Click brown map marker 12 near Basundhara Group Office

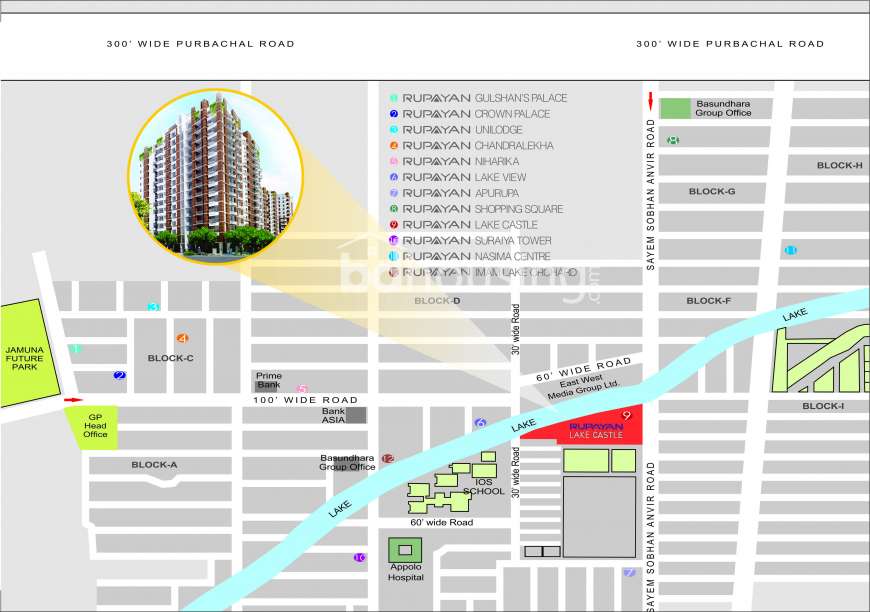tap(388, 458)
